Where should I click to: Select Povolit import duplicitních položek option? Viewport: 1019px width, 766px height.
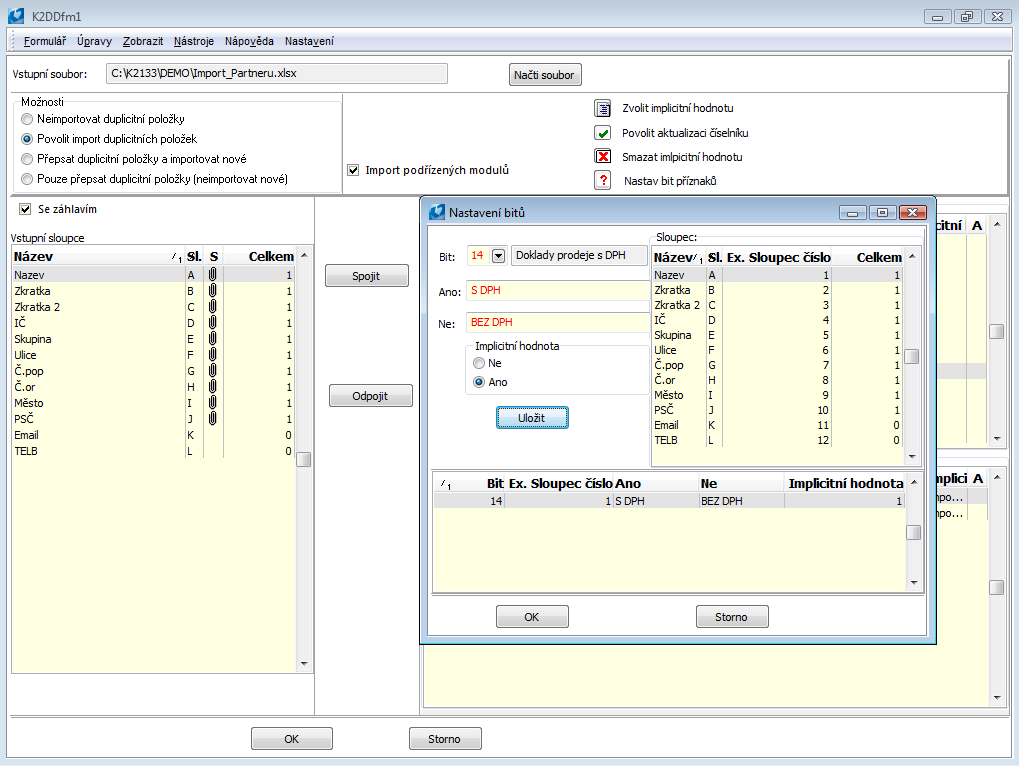pyautogui.click(x=27, y=139)
